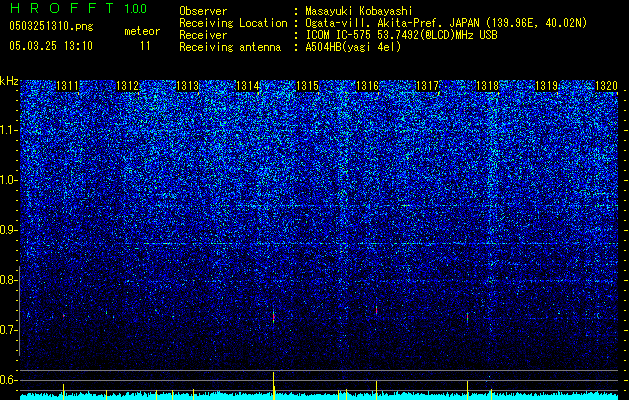Viewport: 629px width, 400px height.
Task: Click the 1318 time marker
Action: [x=487, y=86]
